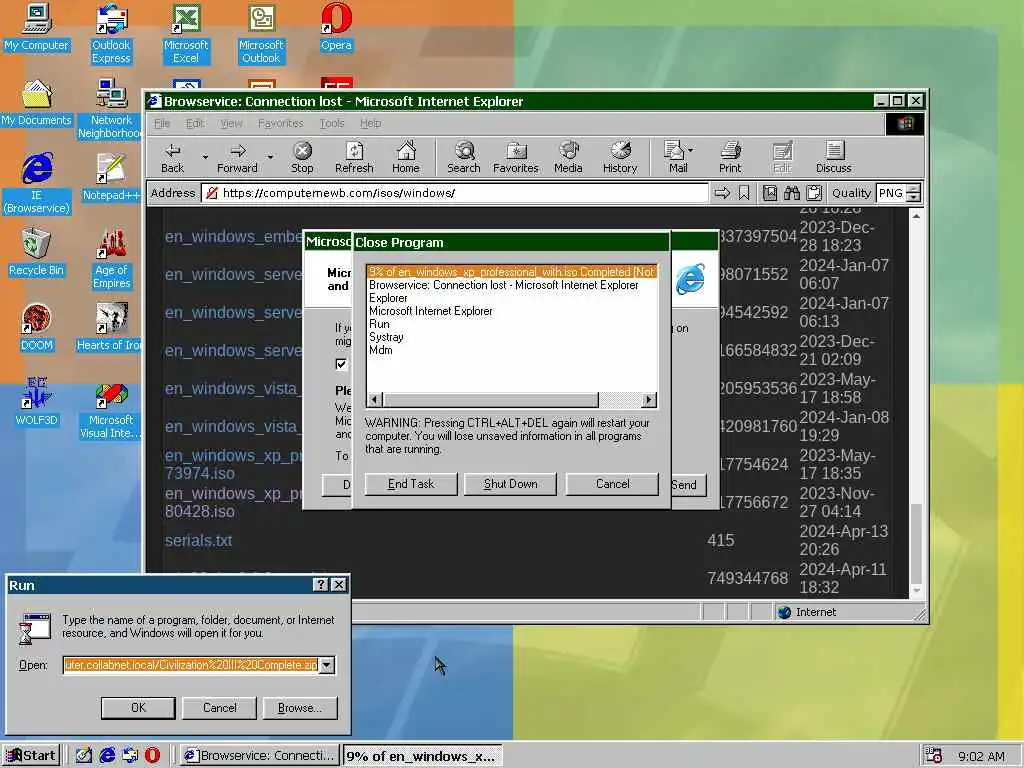The height and width of the screenshot is (768, 1024).
Task: Open the Edit menu in Internet Explorer
Action: (195, 123)
